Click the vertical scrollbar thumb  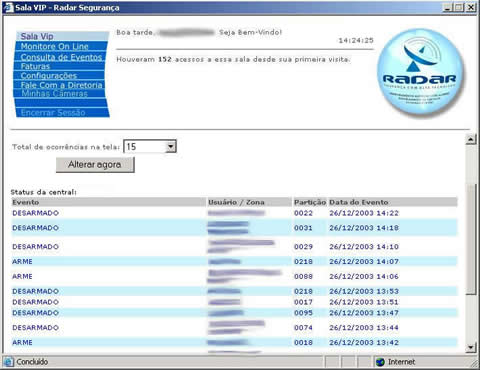click(x=471, y=239)
